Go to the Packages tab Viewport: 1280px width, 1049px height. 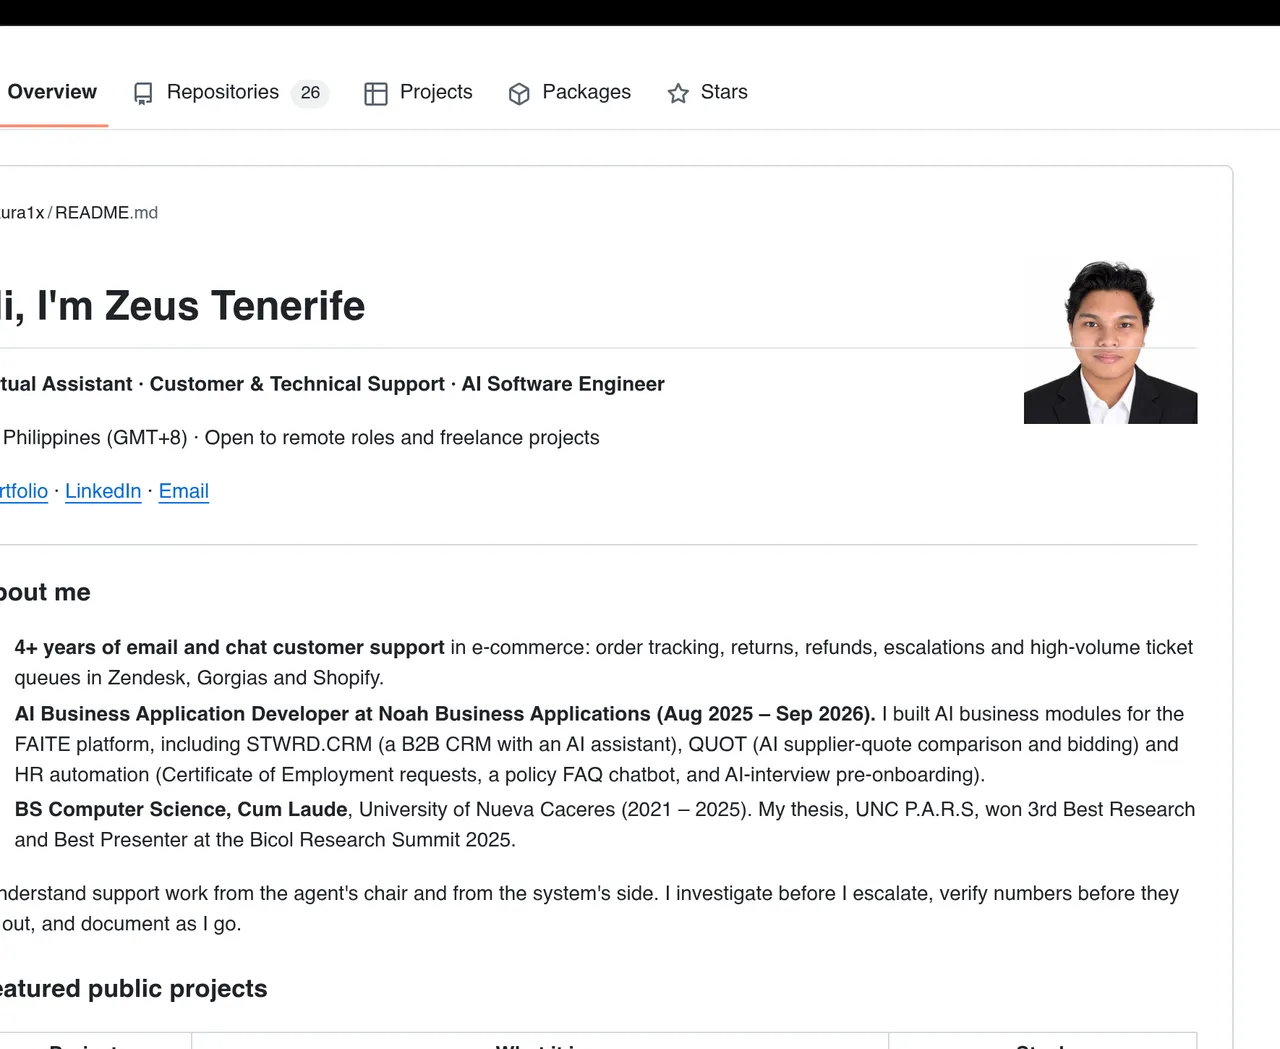click(570, 92)
